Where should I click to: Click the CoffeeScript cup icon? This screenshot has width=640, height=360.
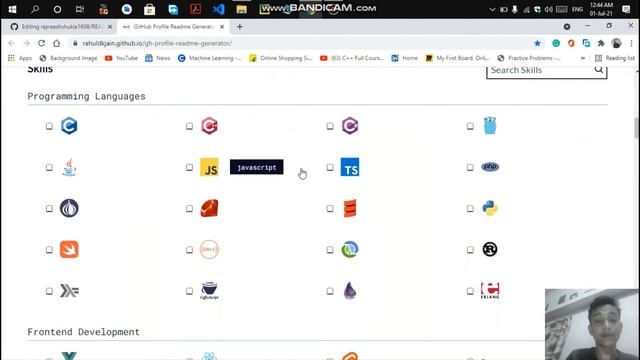coord(209,291)
